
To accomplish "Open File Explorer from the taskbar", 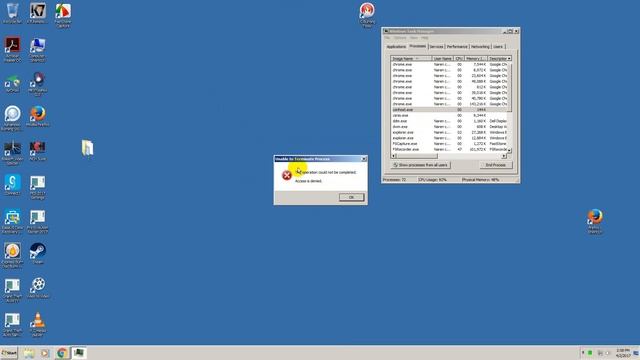I will [x=29, y=353].
